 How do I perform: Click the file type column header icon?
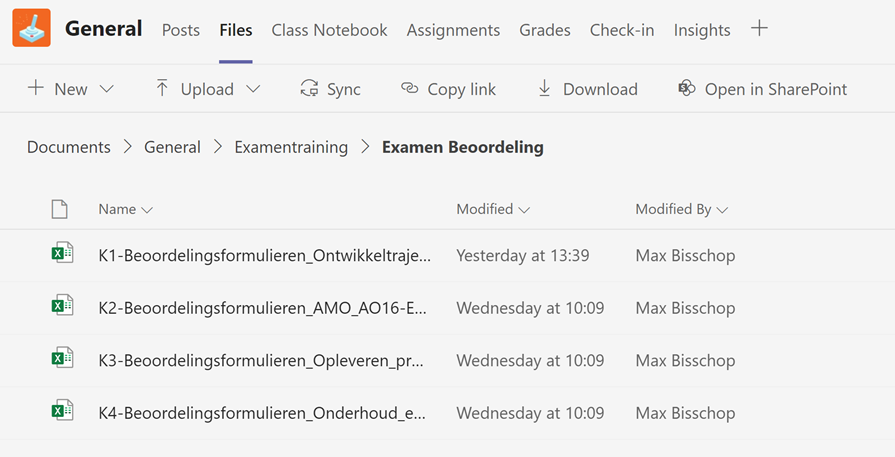(59, 209)
